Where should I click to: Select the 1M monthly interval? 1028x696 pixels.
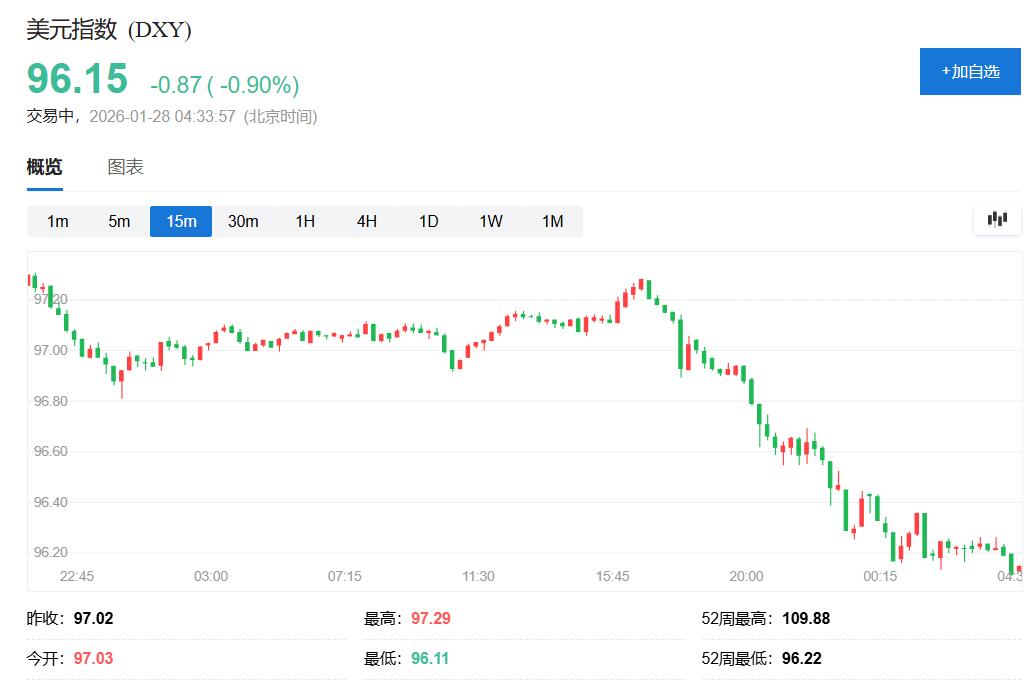(x=553, y=221)
